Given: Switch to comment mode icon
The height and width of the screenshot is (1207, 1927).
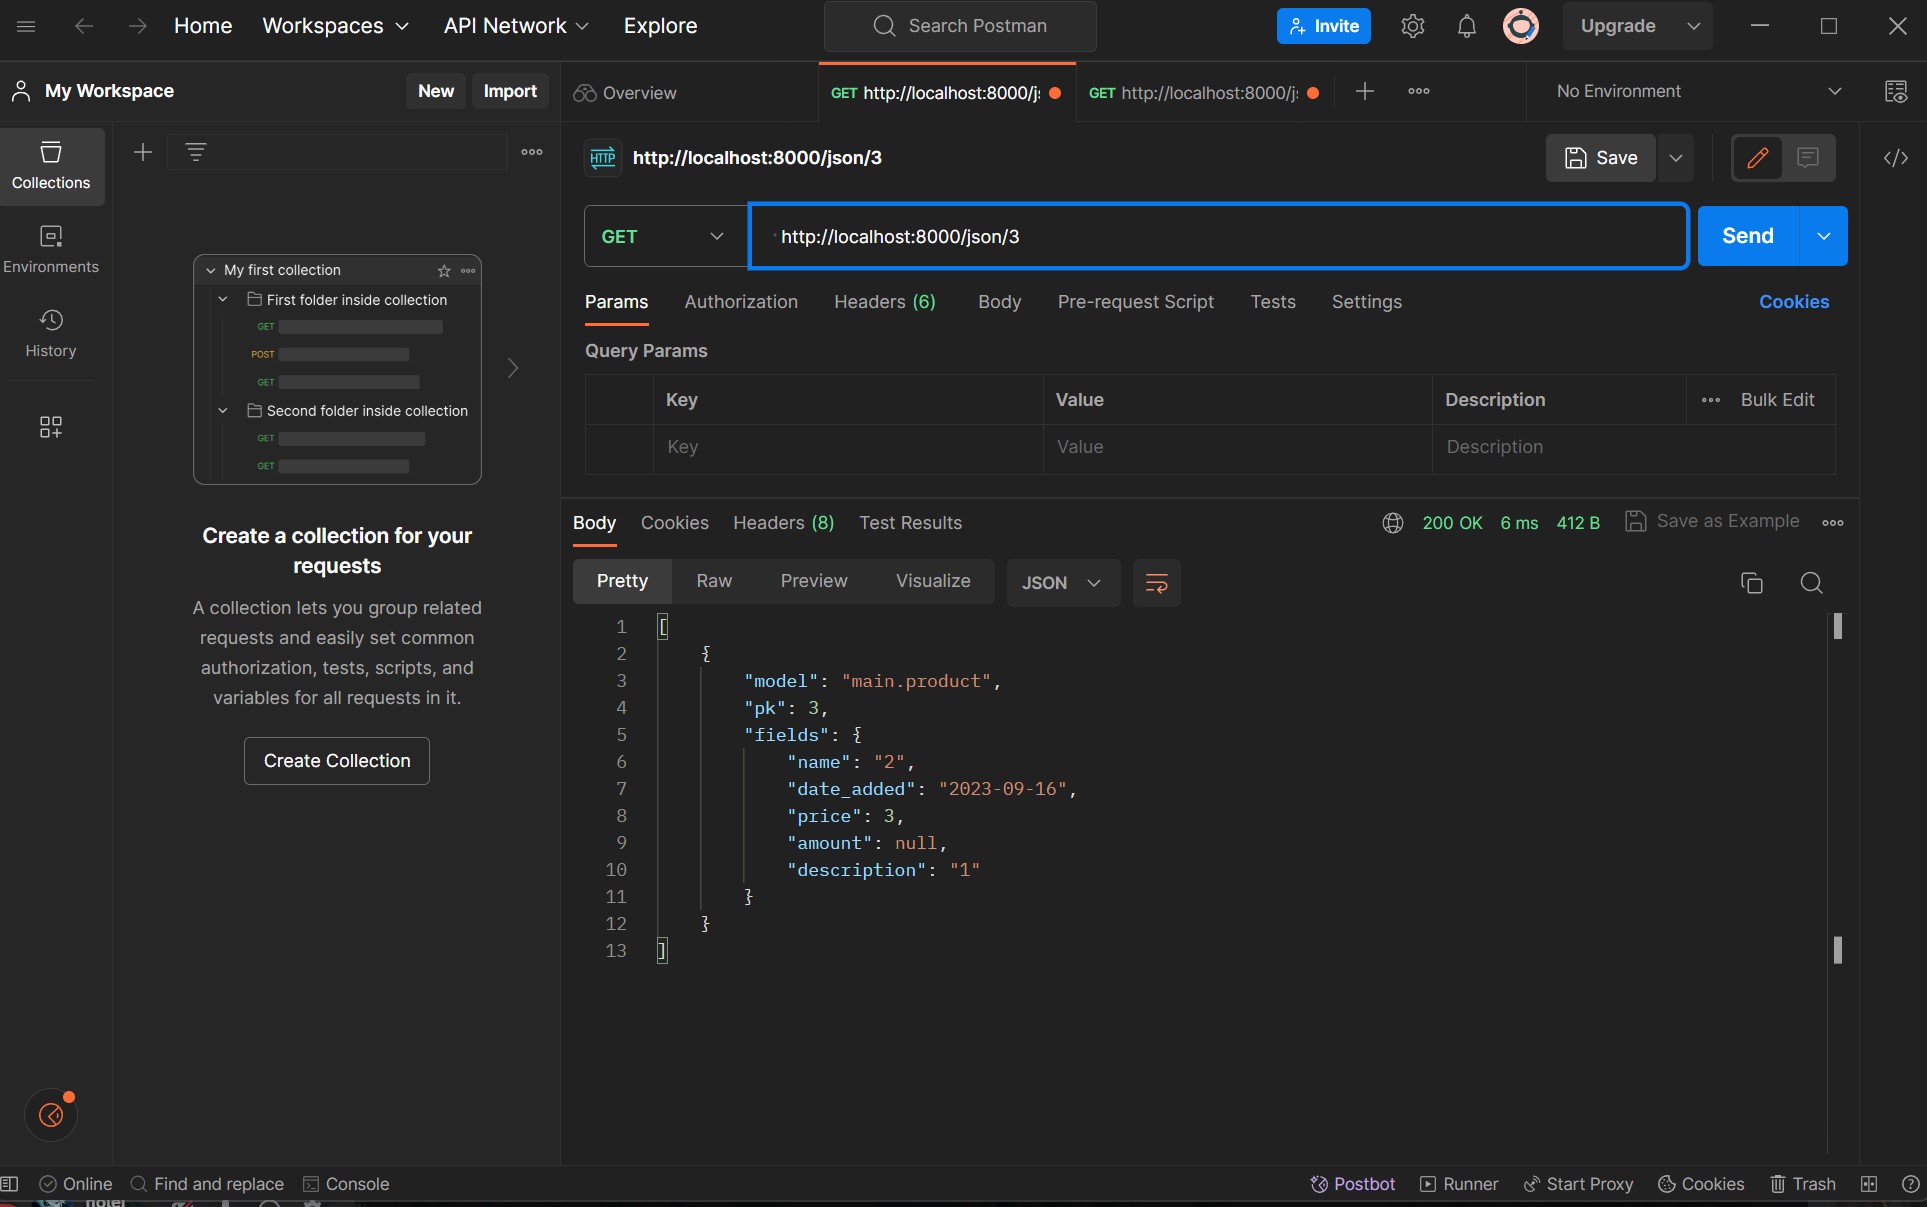Looking at the screenshot, I should pos(1807,158).
